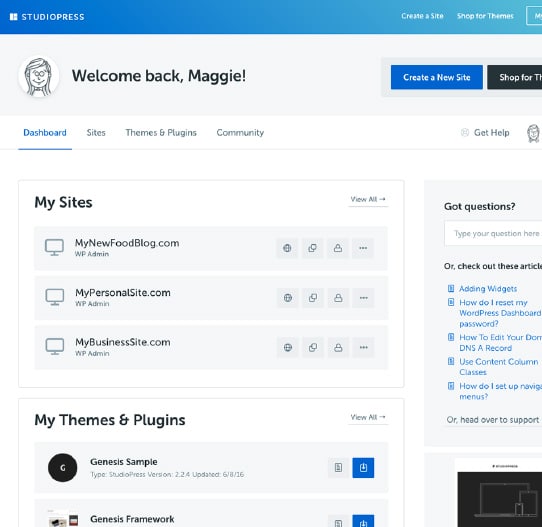Click monitor icon for MyBusinessSite.com

pos(55,347)
